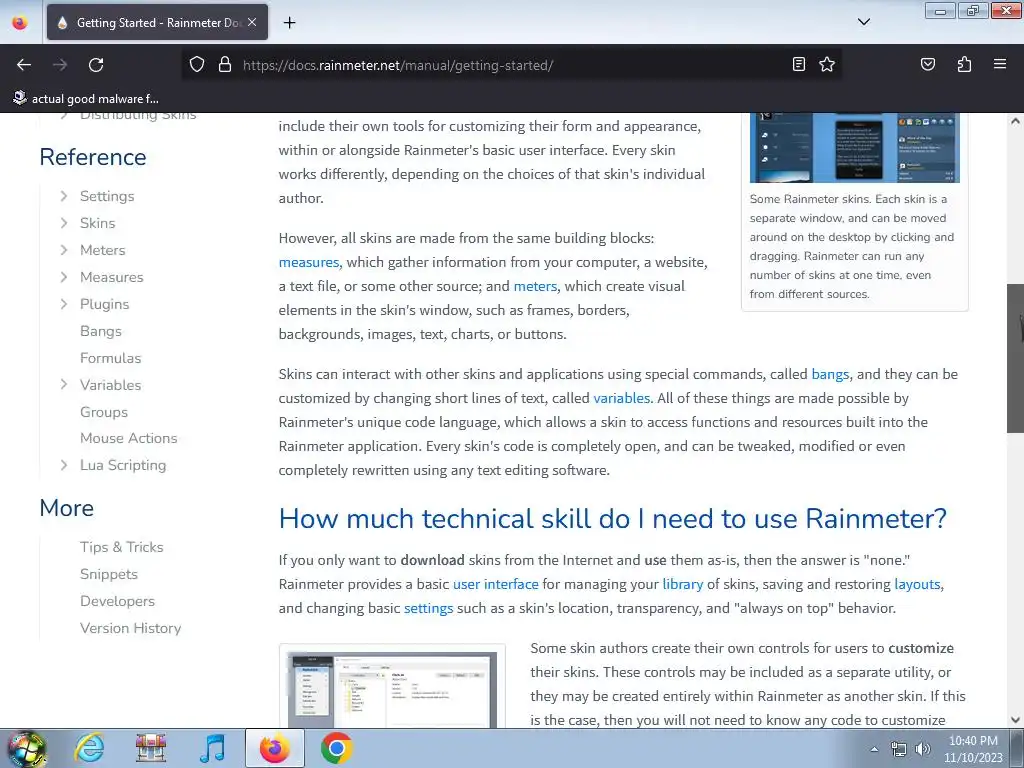Viewport: 1024px width, 768px height.
Task: Click the address bar URL
Action: (x=398, y=65)
